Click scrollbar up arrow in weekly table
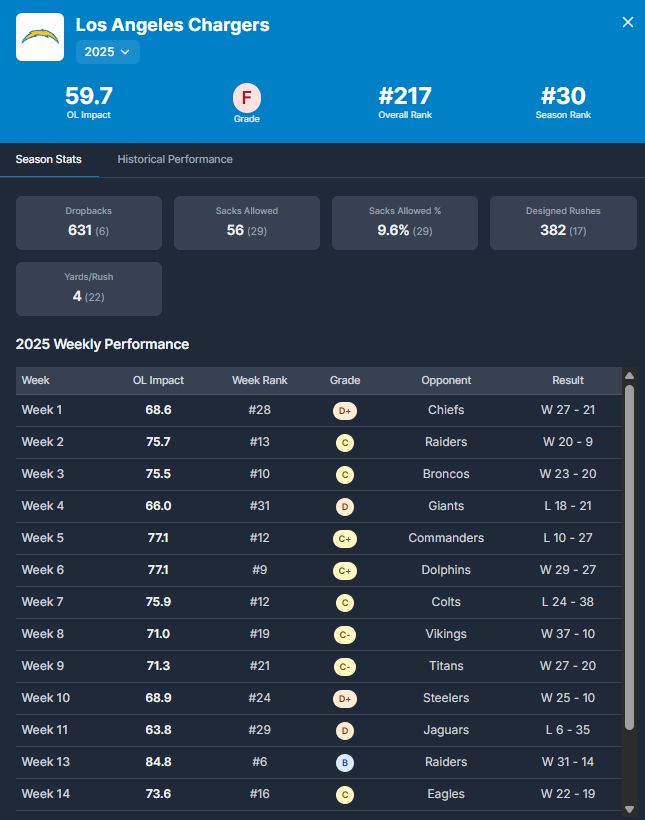The height and width of the screenshot is (820, 645). tap(629, 376)
